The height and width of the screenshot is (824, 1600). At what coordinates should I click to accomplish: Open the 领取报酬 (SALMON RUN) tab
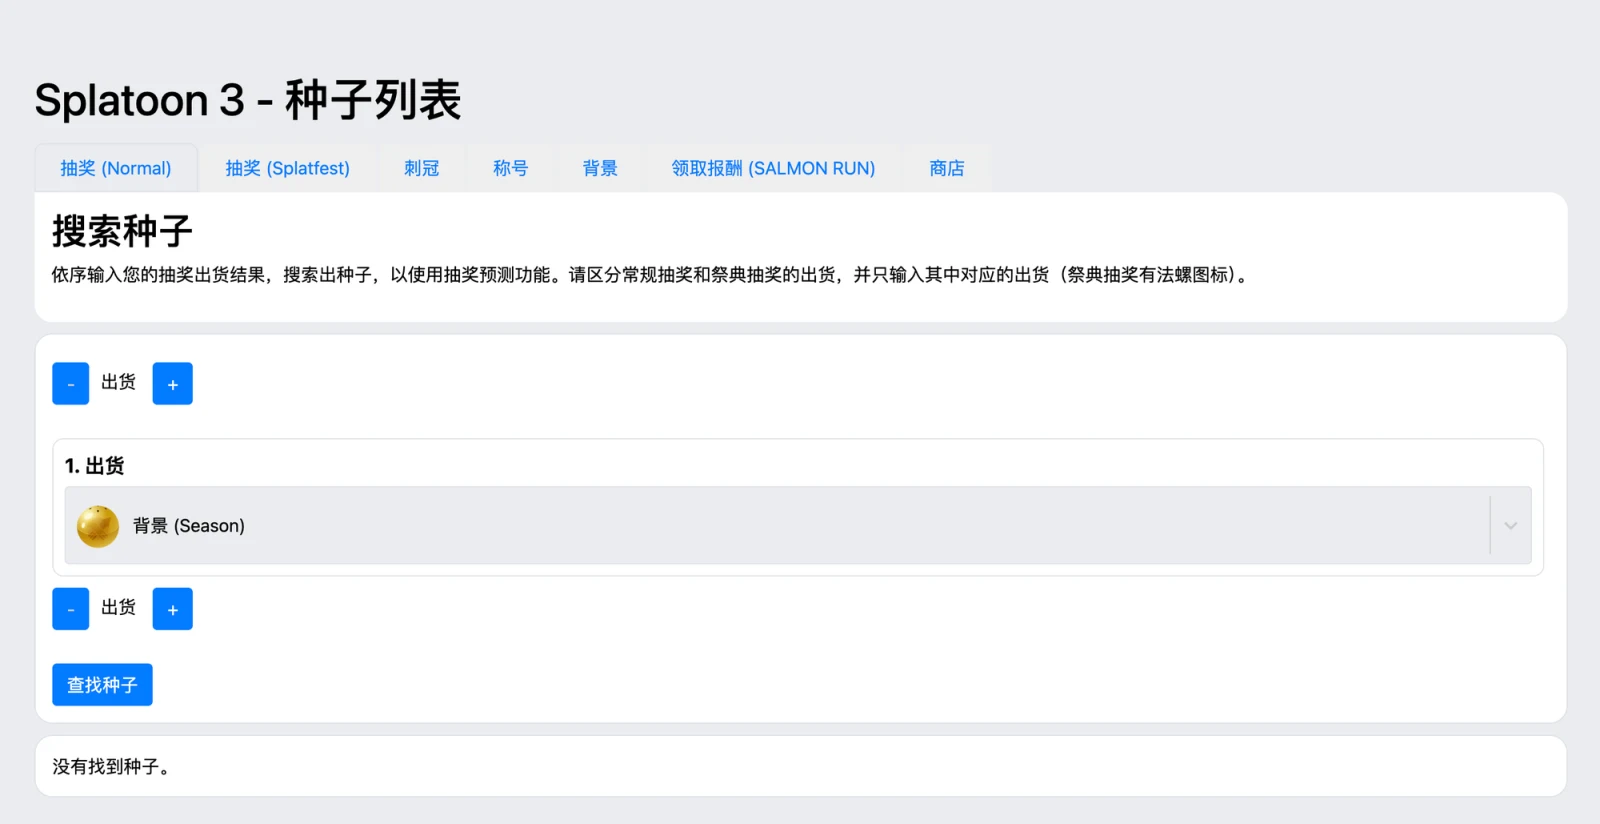(x=773, y=168)
